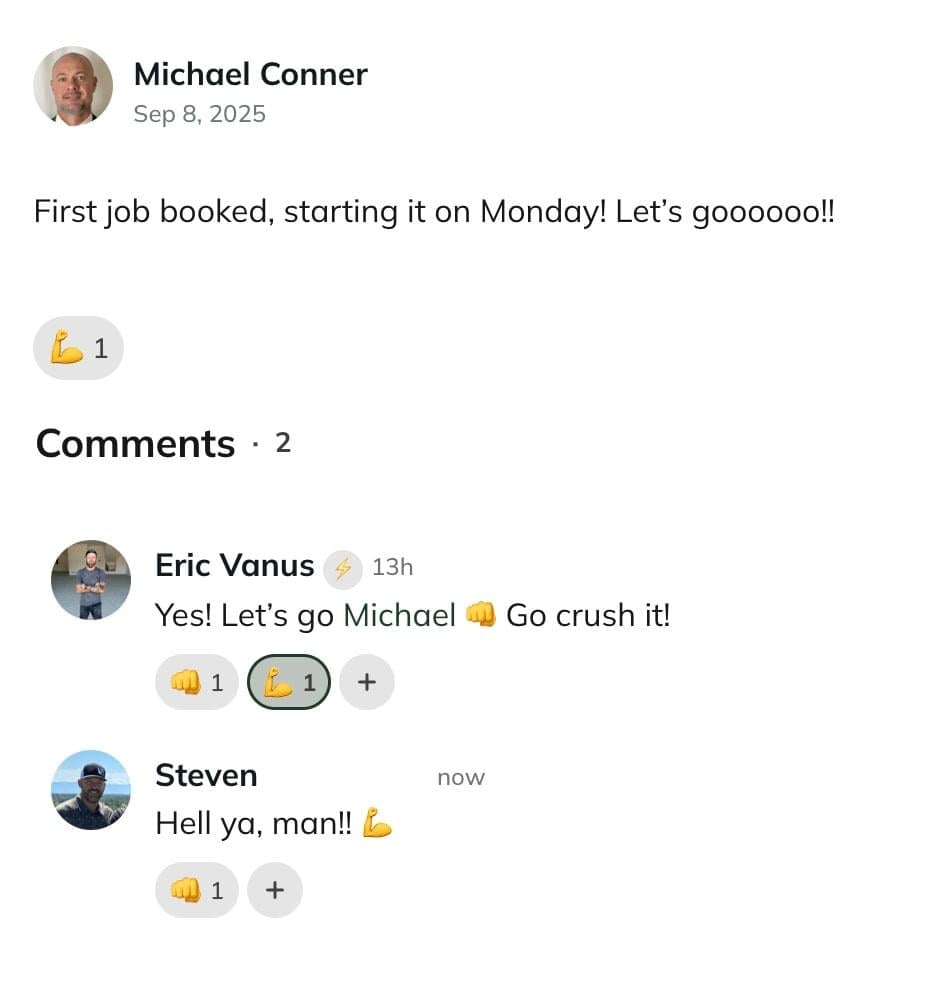Click the lightning bolt badge beside Eric Vanus
Viewport: 932px width, 1000px height.
coord(343,569)
